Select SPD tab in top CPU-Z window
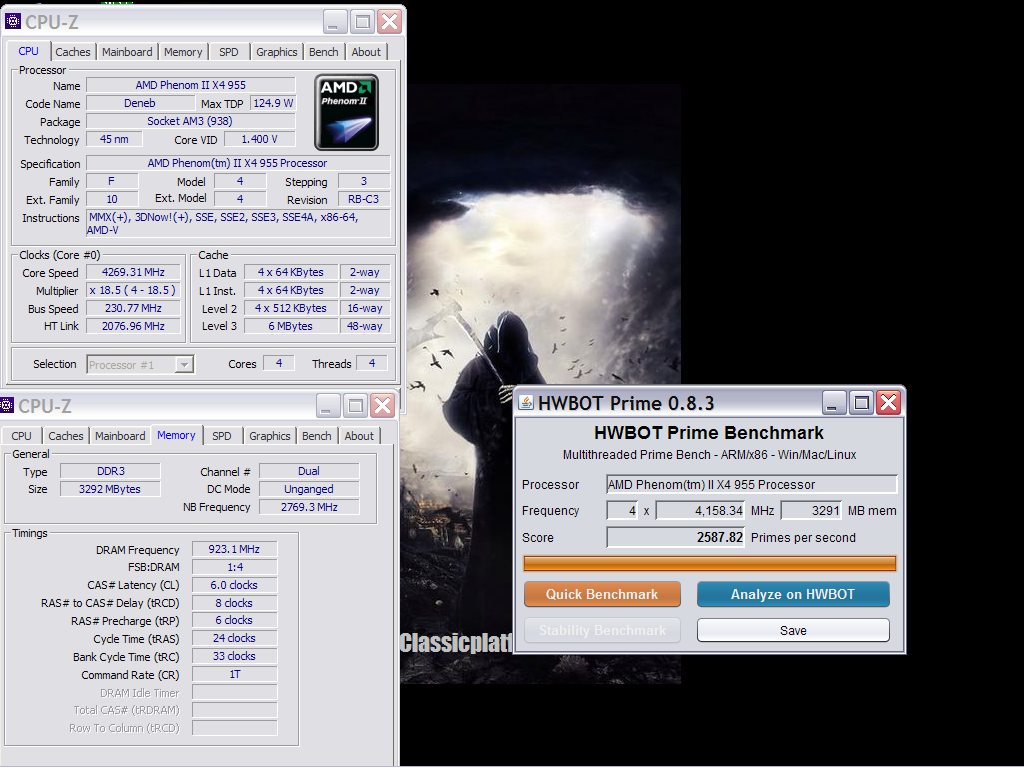The width and height of the screenshot is (1024, 768). pyautogui.click(x=229, y=52)
